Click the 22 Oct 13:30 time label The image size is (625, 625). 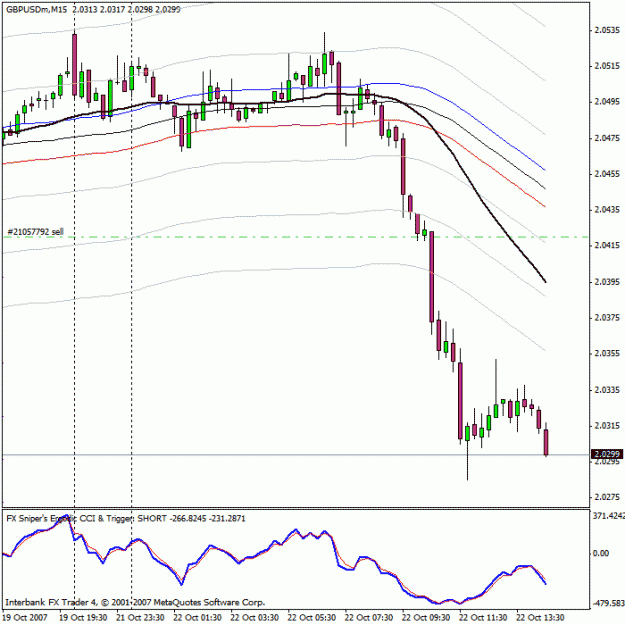pyautogui.click(x=540, y=617)
